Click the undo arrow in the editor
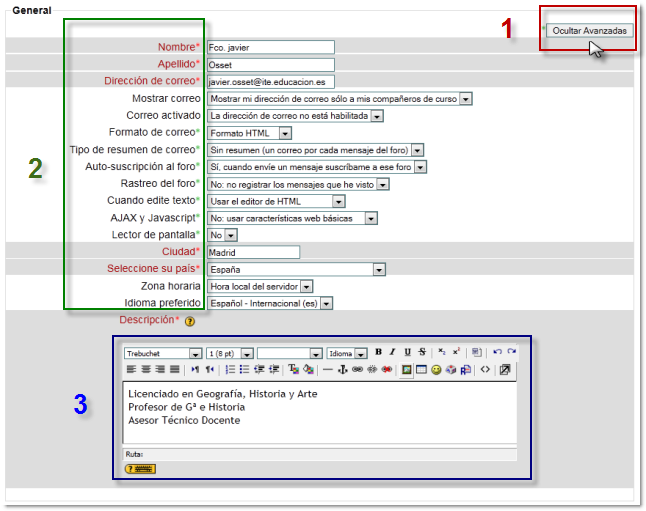The height and width of the screenshot is (511, 646). 497,352
